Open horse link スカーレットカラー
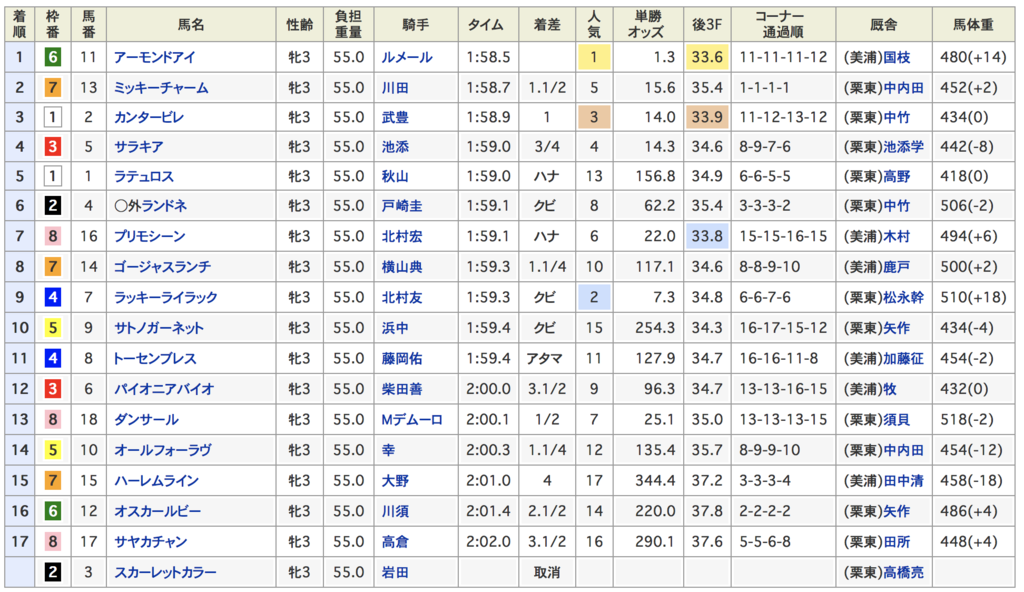 point(165,572)
